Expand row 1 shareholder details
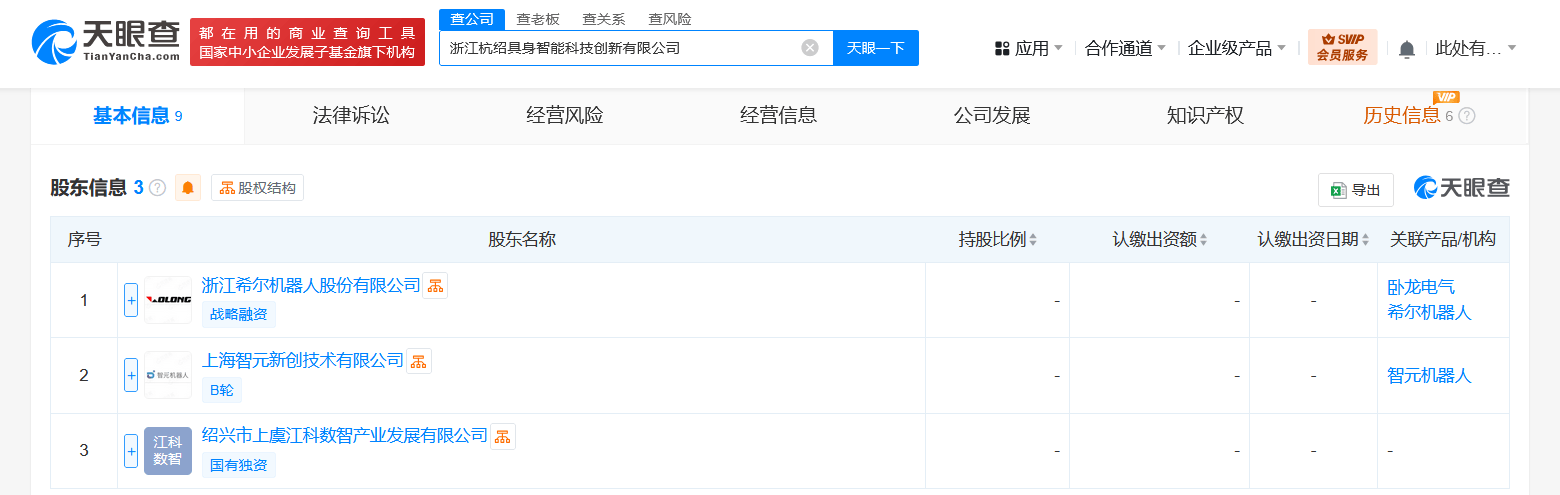Image resolution: width=1560 pixels, height=495 pixels. [131, 300]
